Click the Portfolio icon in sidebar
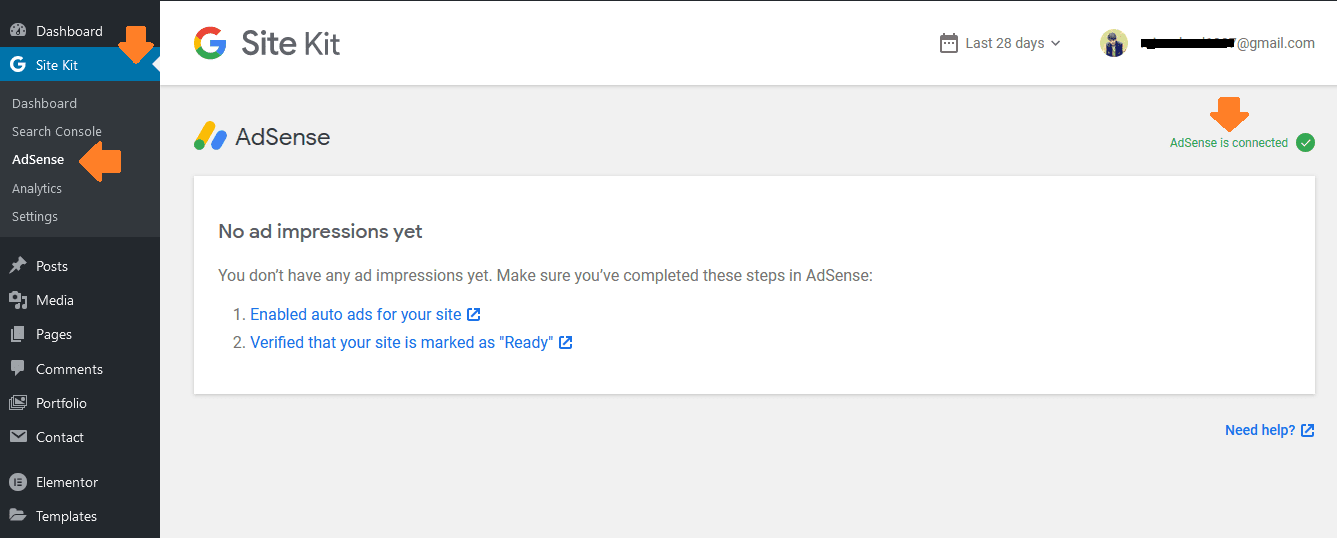Viewport: 1337px width, 538px height. (17, 403)
